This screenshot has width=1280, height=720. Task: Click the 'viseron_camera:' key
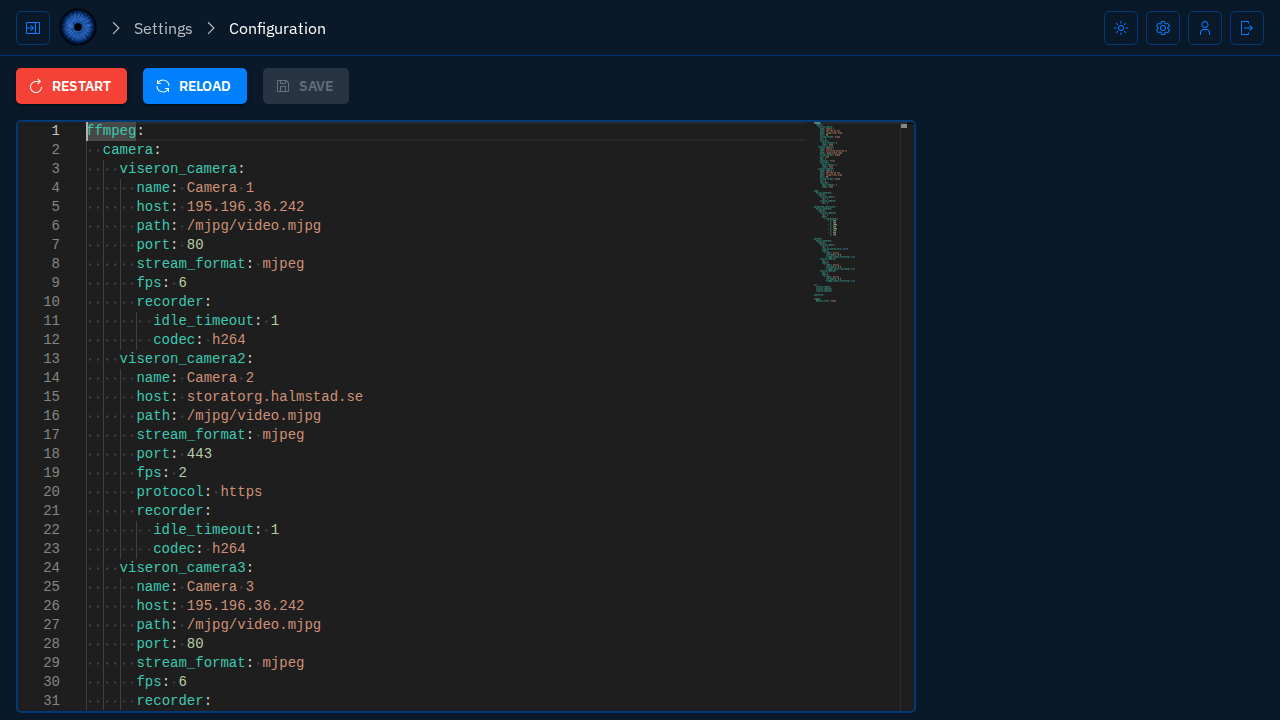click(x=182, y=169)
